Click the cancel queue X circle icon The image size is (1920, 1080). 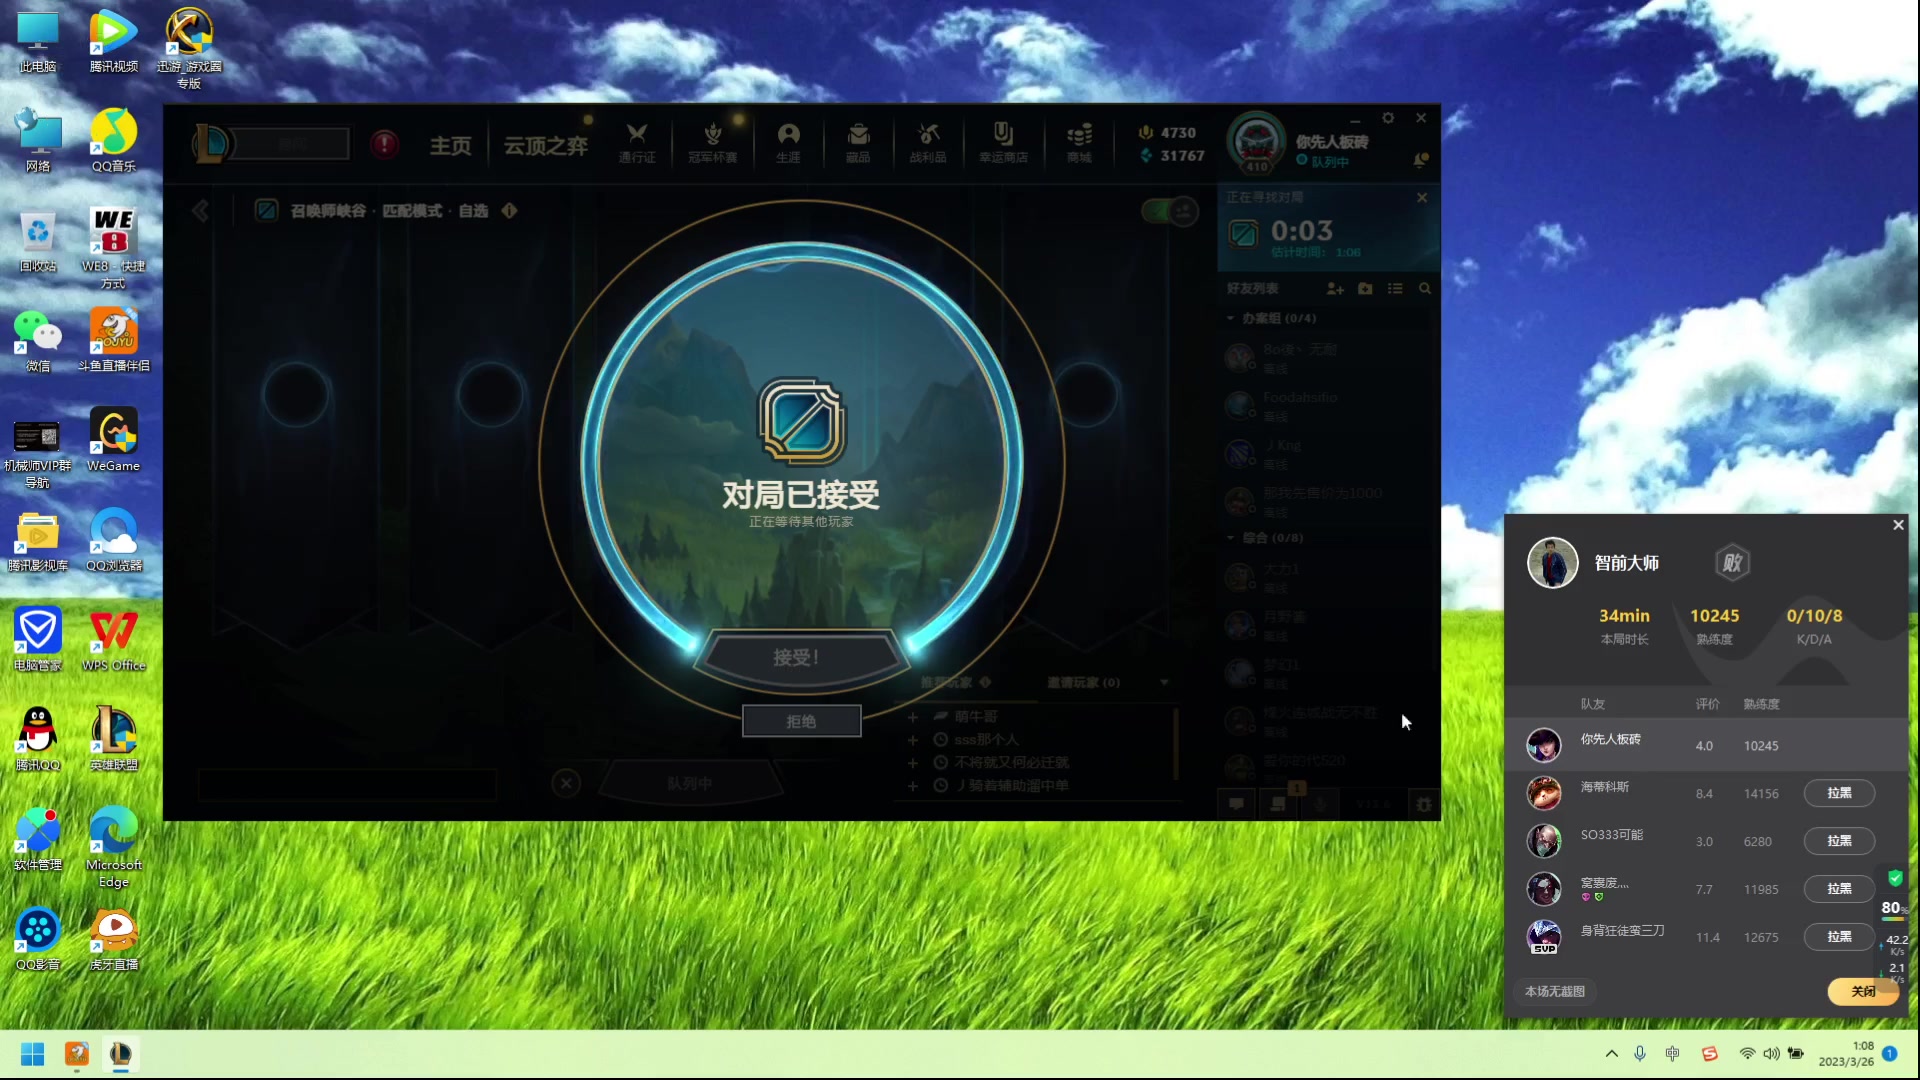(566, 783)
